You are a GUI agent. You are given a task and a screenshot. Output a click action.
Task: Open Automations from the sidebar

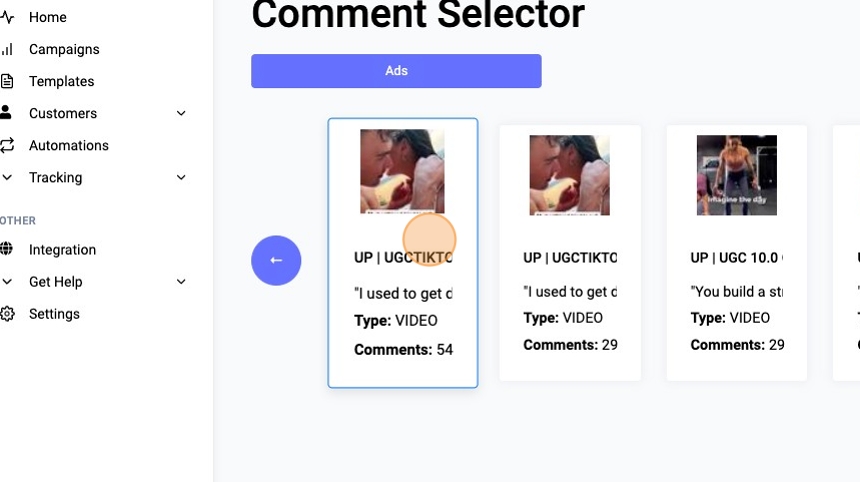(x=68, y=145)
